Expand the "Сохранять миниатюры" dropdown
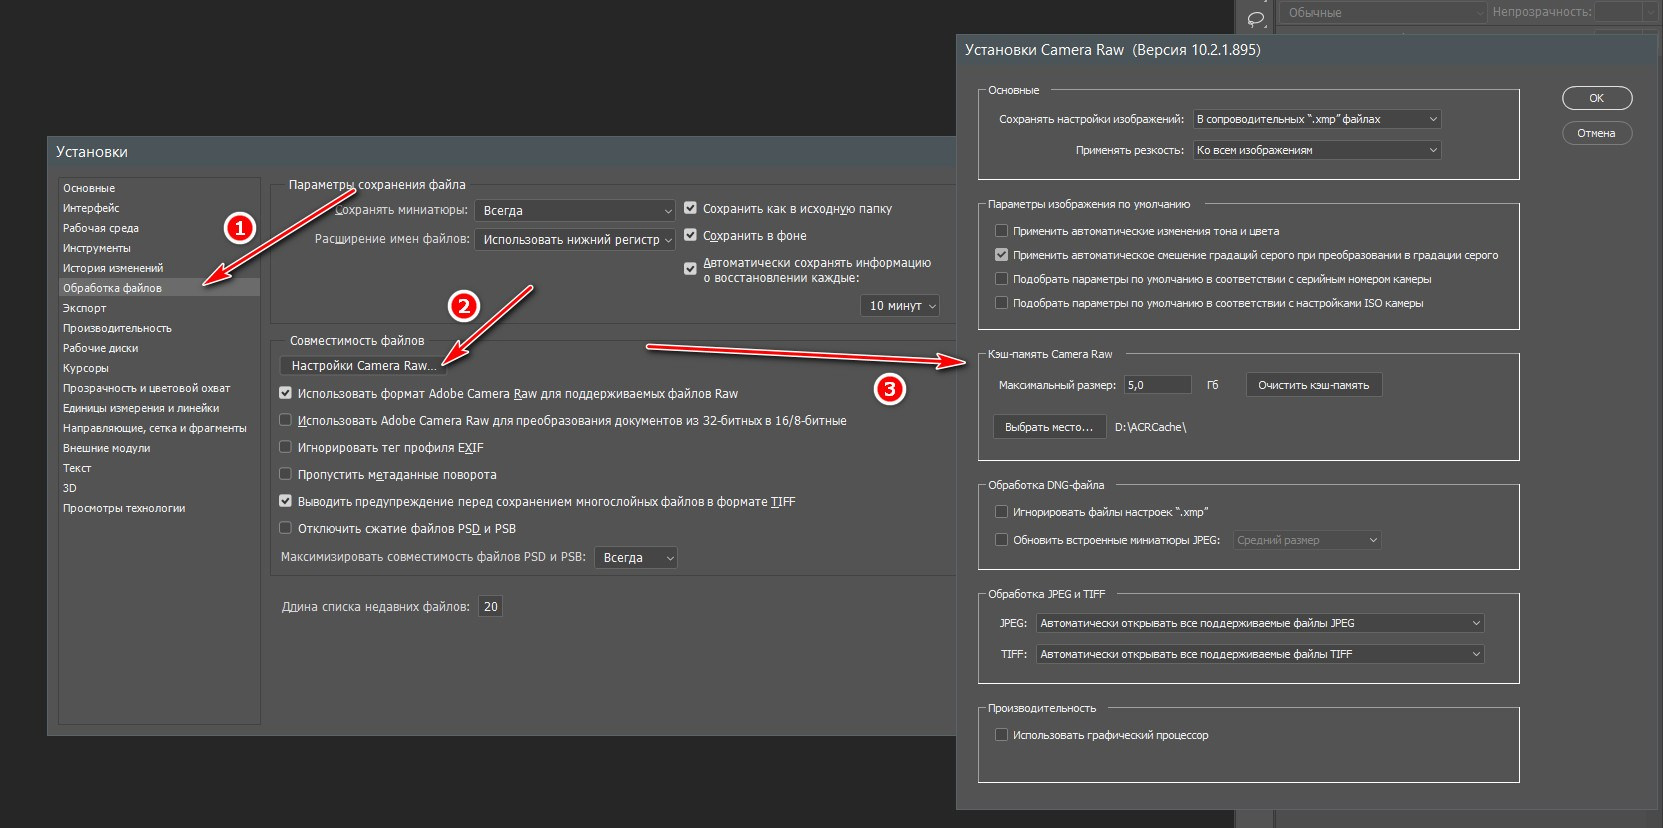This screenshot has width=1663, height=828. tap(575, 211)
